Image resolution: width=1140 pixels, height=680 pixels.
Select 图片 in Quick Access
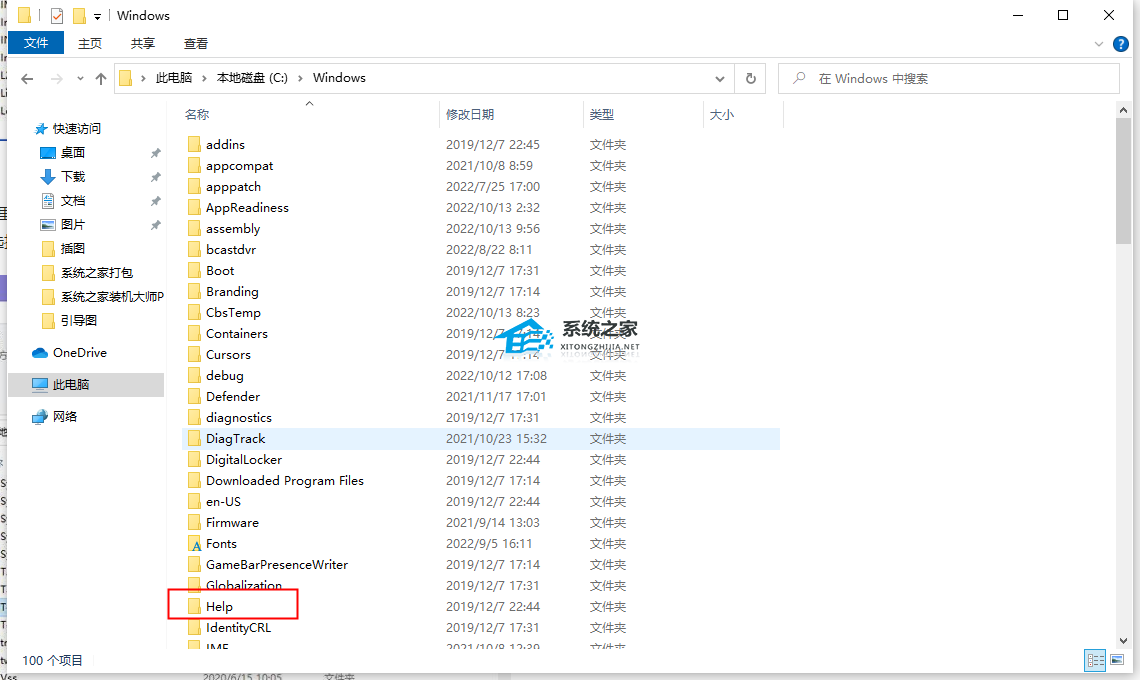[x=73, y=225]
